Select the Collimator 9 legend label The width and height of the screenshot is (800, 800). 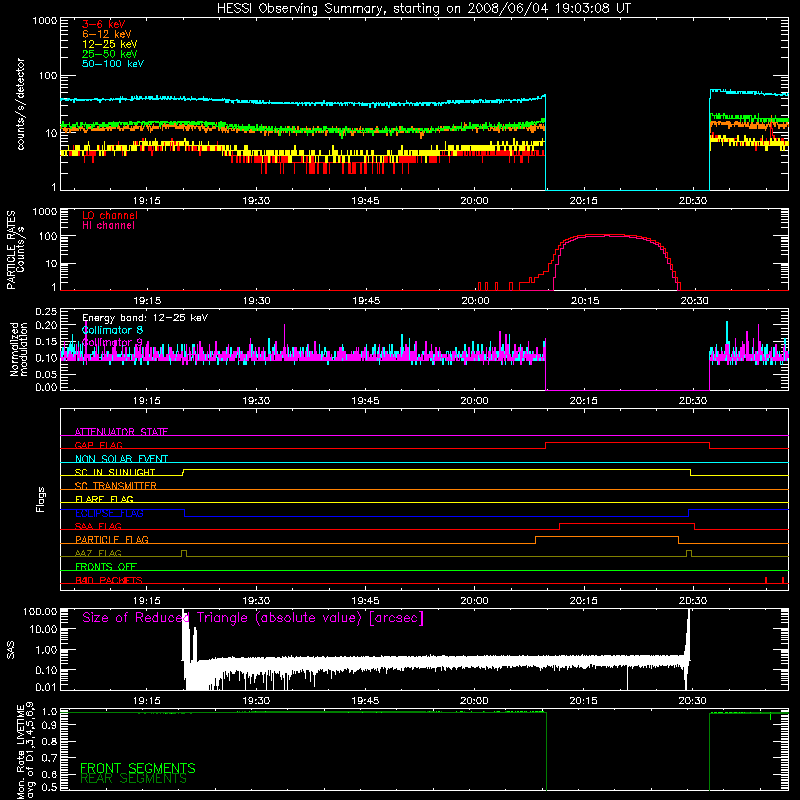pos(112,342)
